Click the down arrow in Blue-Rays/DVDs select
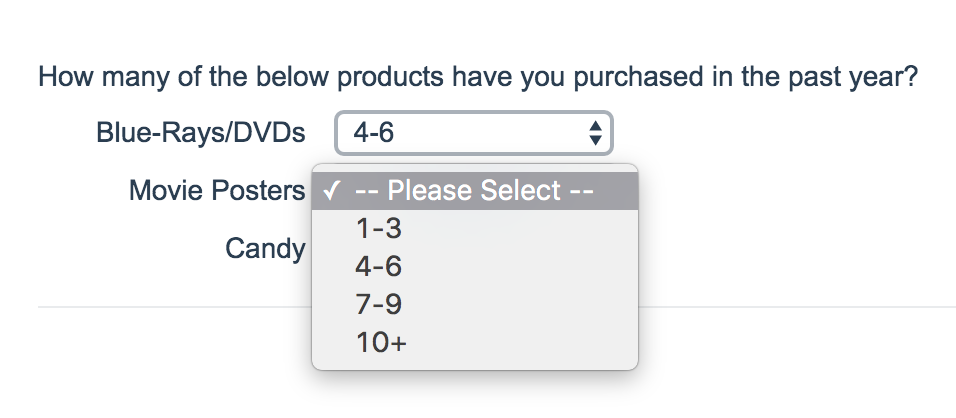The height and width of the screenshot is (418, 956). (595, 139)
